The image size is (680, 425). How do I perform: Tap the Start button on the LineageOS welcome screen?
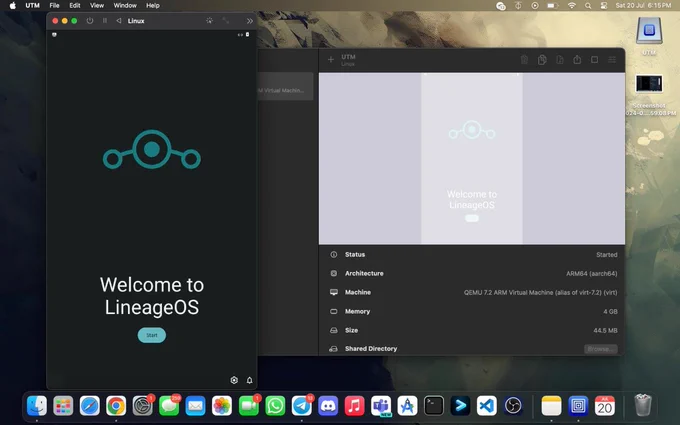tap(152, 335)
